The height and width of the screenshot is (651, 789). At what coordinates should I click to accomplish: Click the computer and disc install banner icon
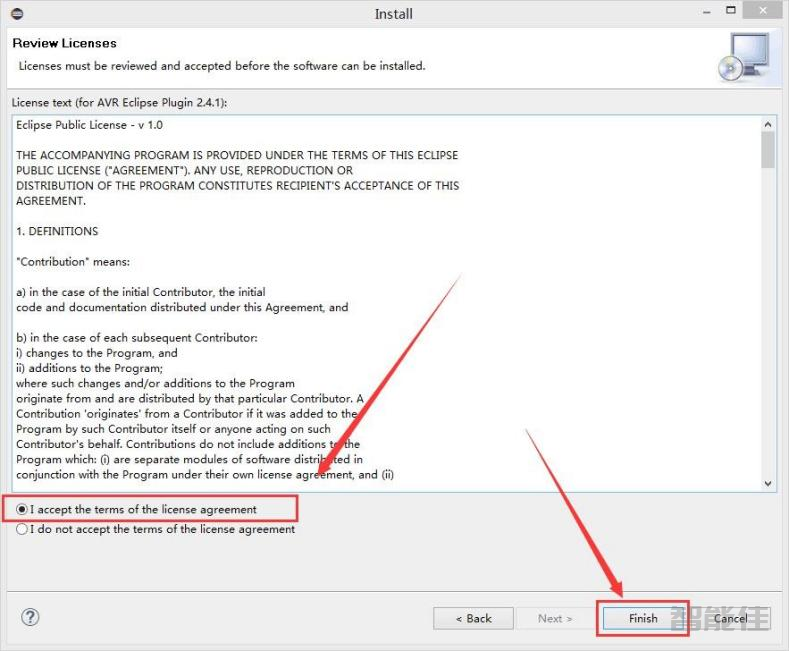744,58
